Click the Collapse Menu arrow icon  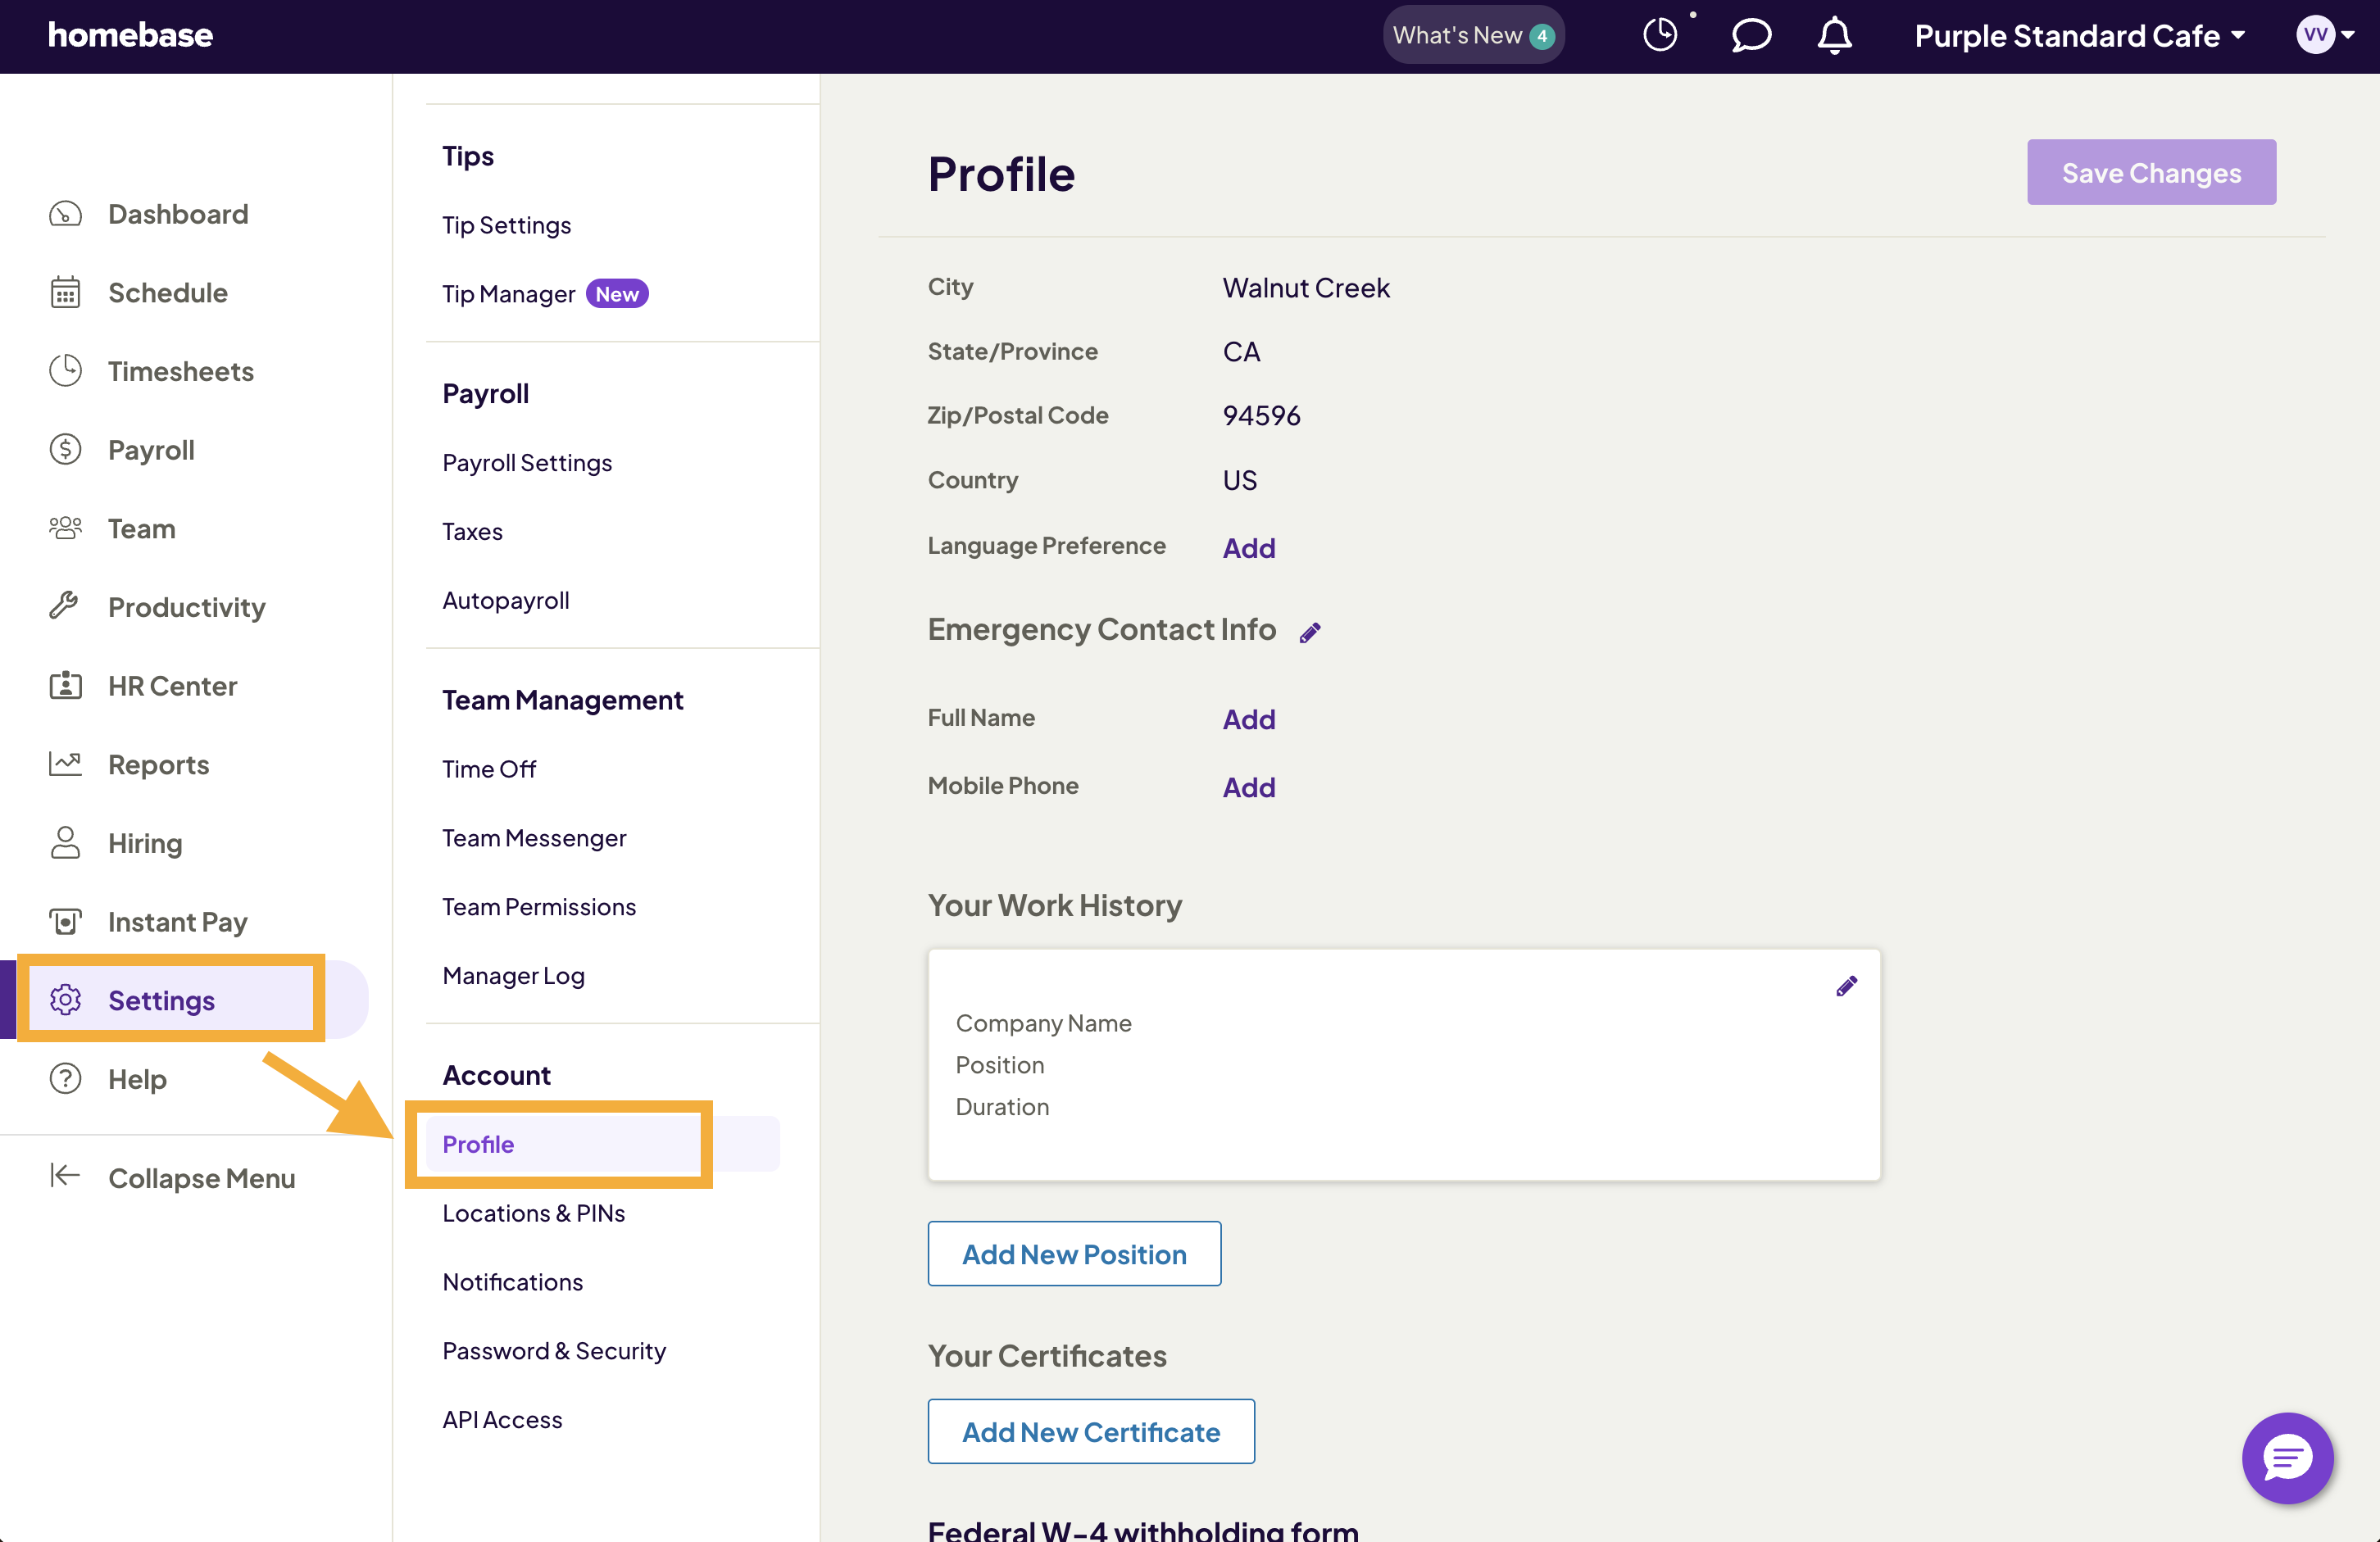pyautogui.click(x=64, y=1177)
